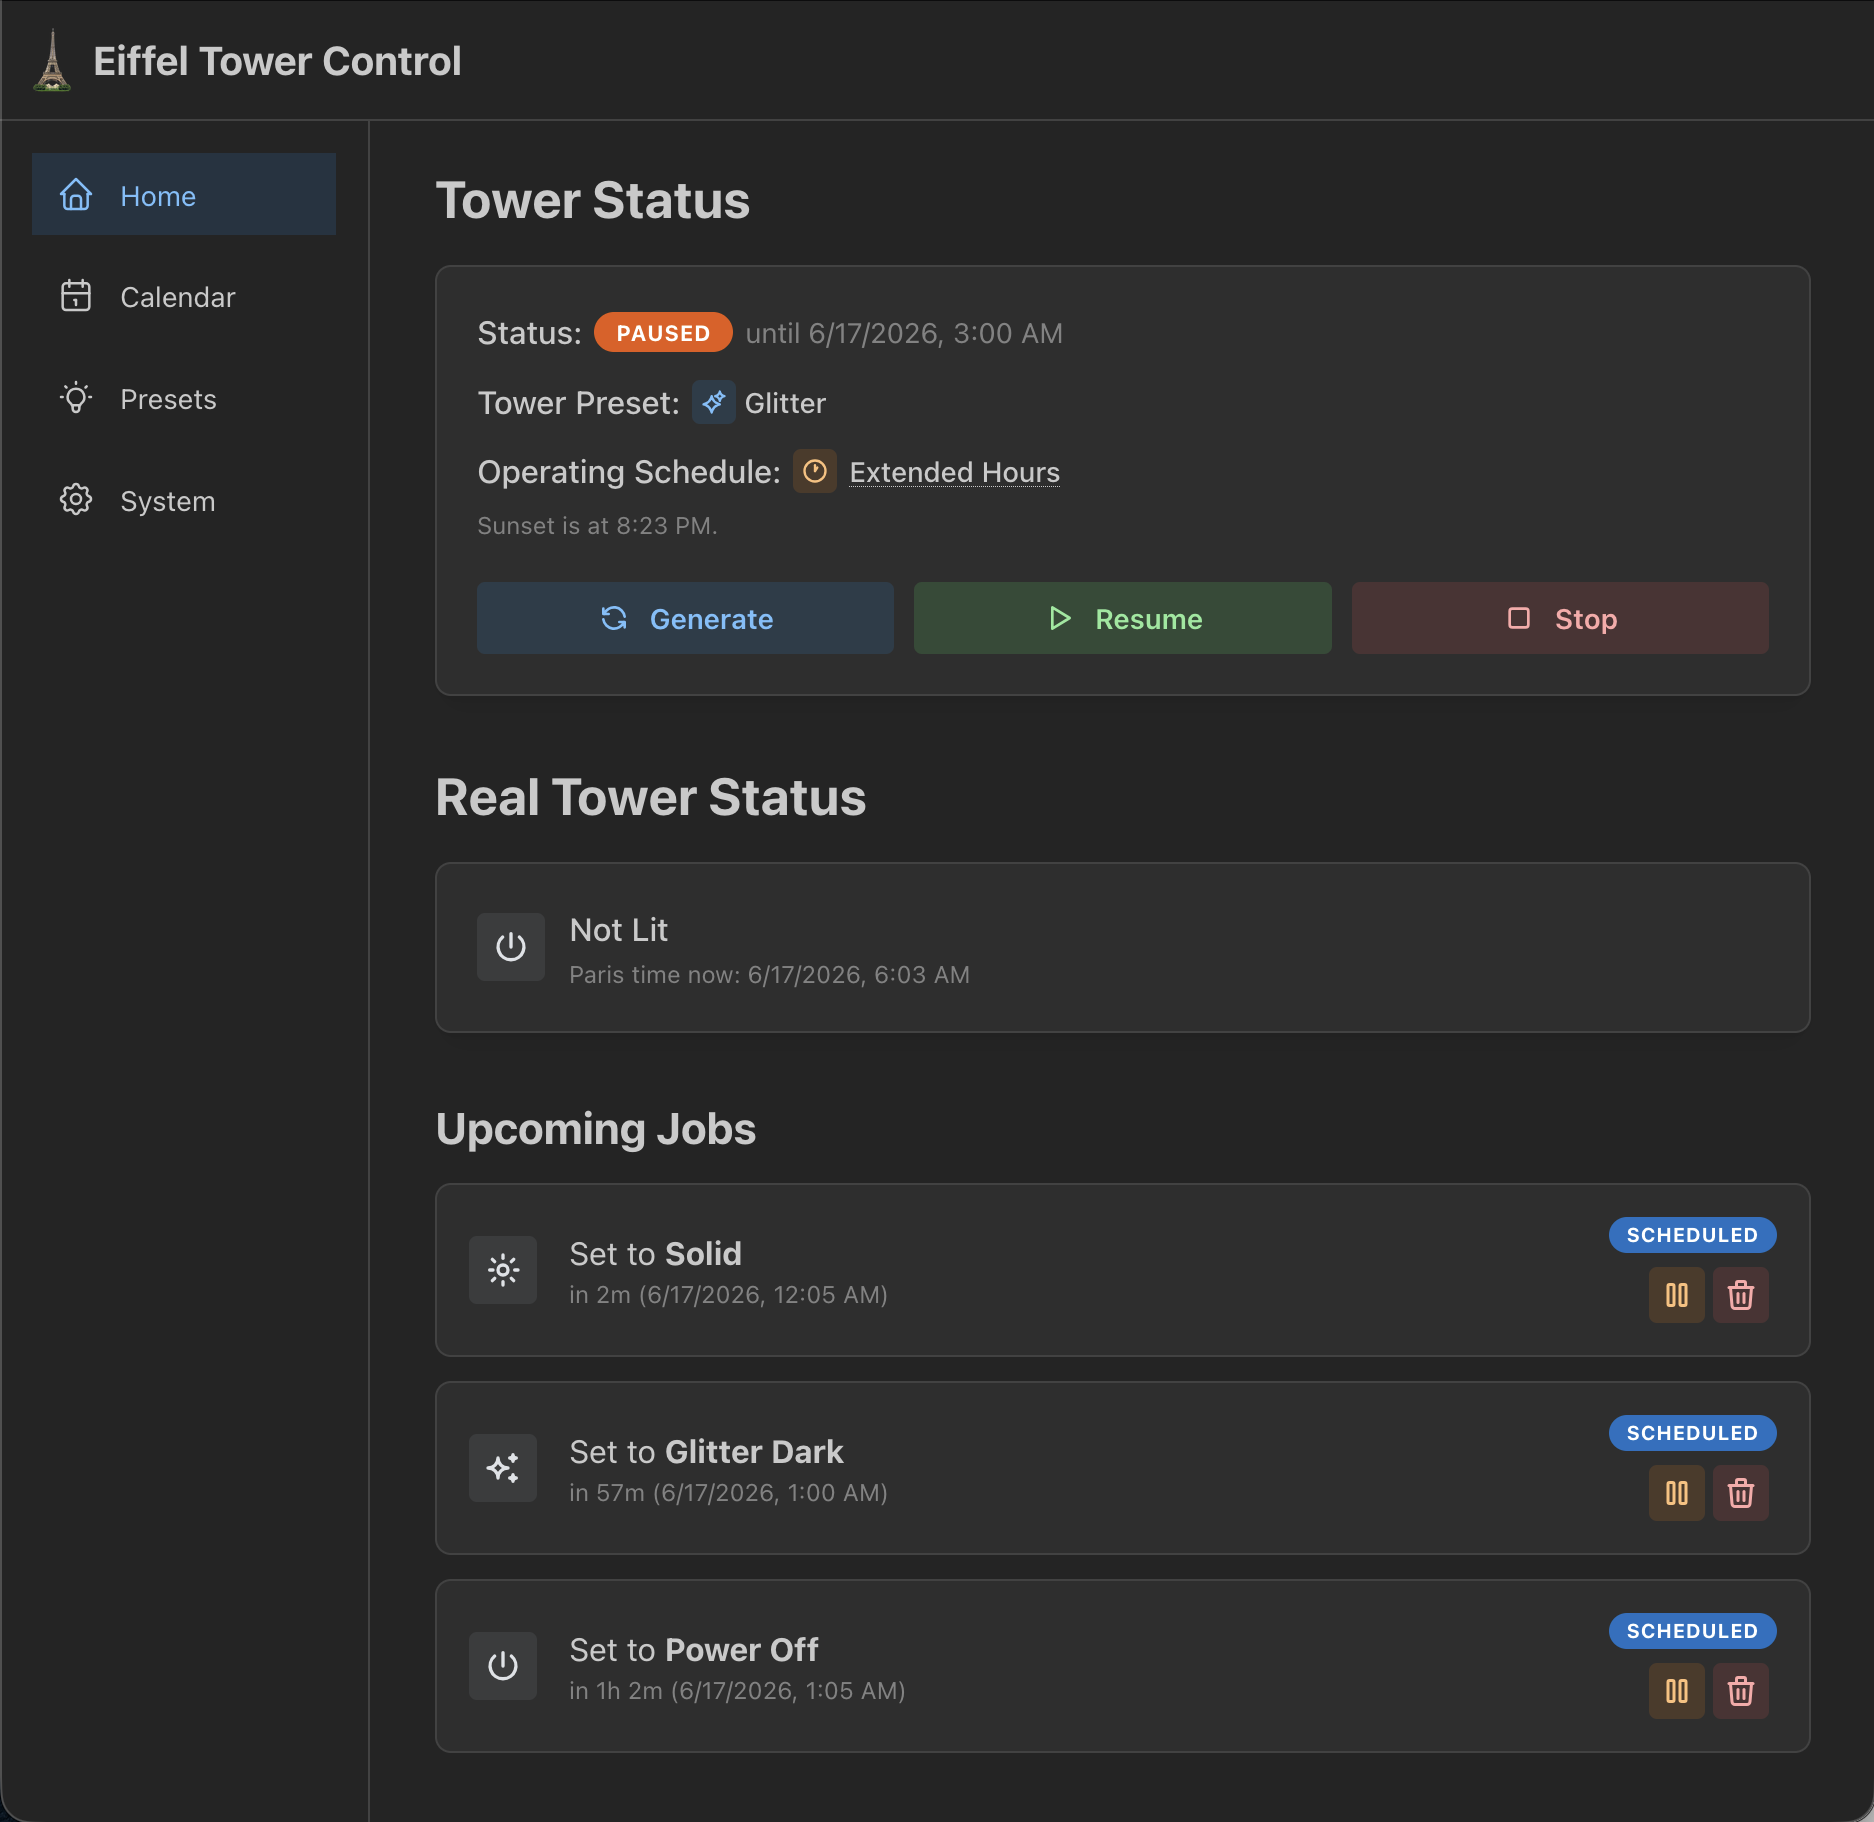Click the lightbulb icon beside Presets
The image size is (1874, 1822).
[76, 399]
